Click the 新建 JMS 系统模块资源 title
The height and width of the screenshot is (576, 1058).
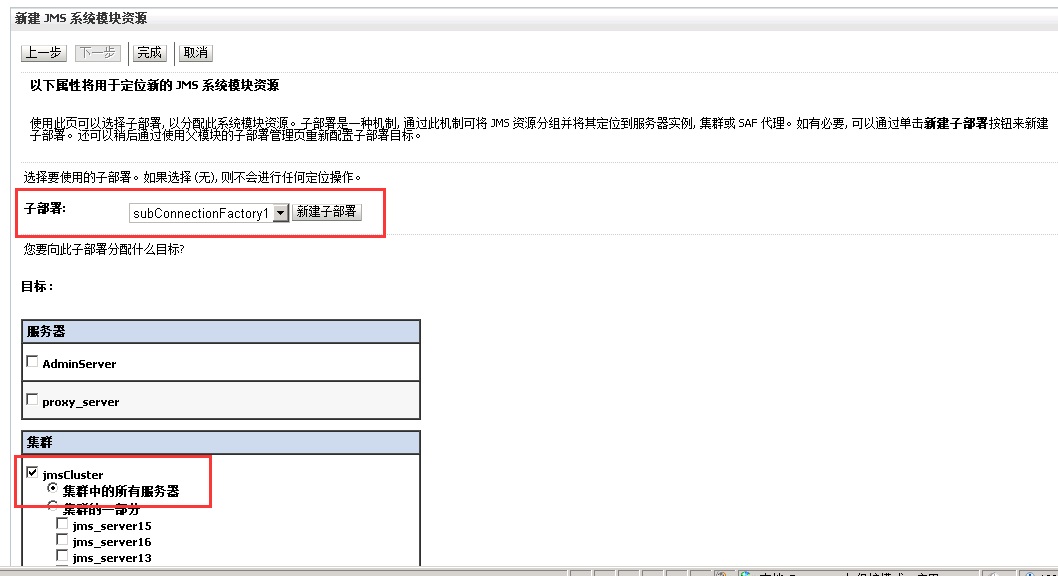click(x=81, y=18)
